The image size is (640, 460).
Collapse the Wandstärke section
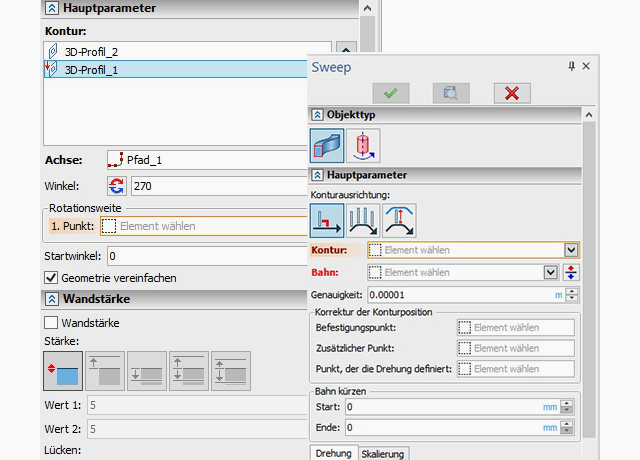[52, 299]
